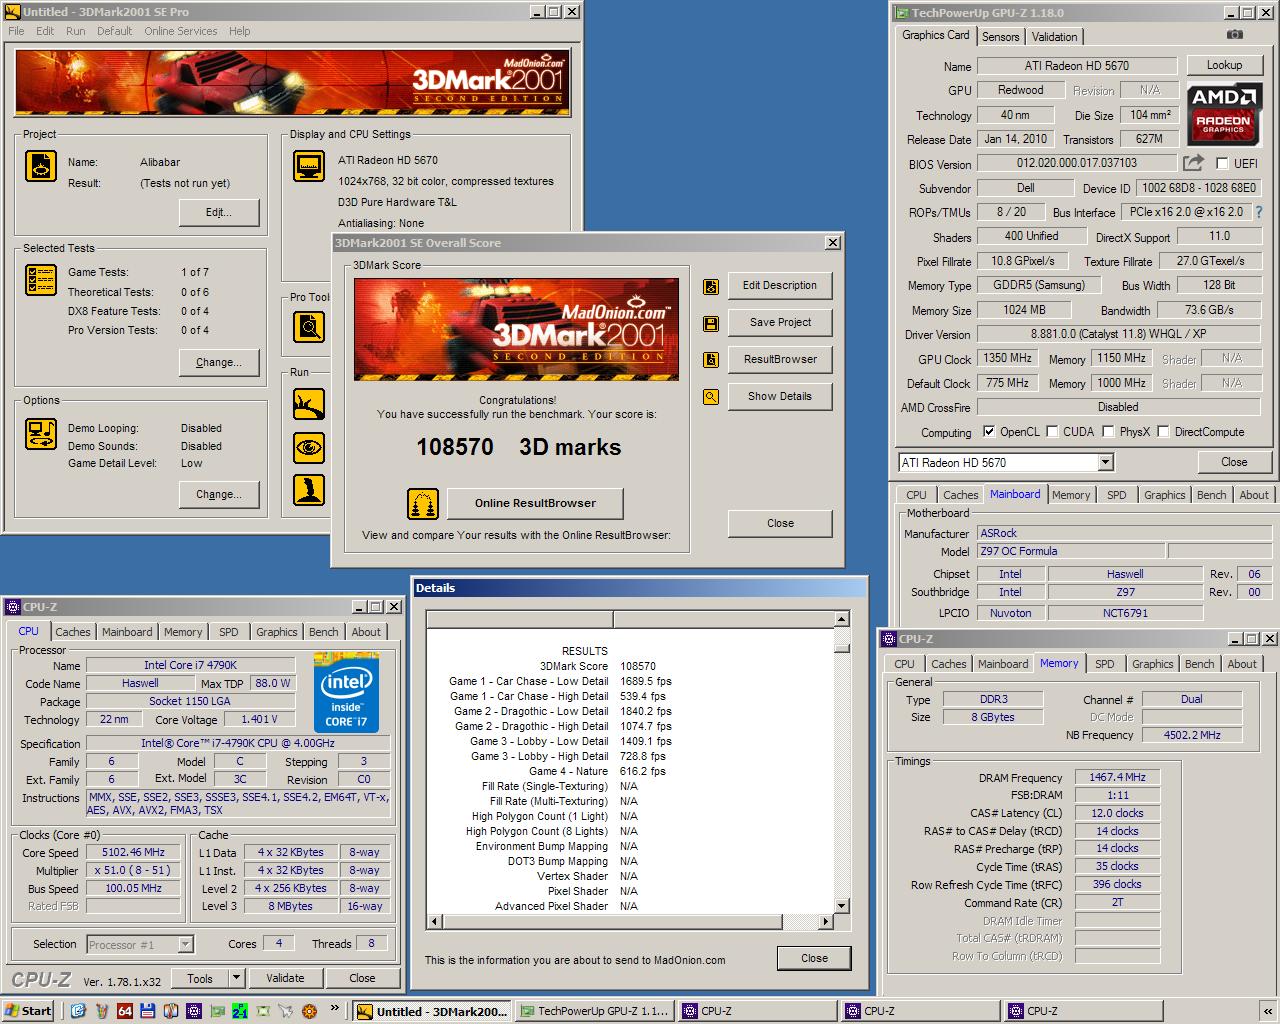Click the ResultBrowser button
Image resolution: width=1280 pixels, height=1024 pixels.
pos(780,360)
